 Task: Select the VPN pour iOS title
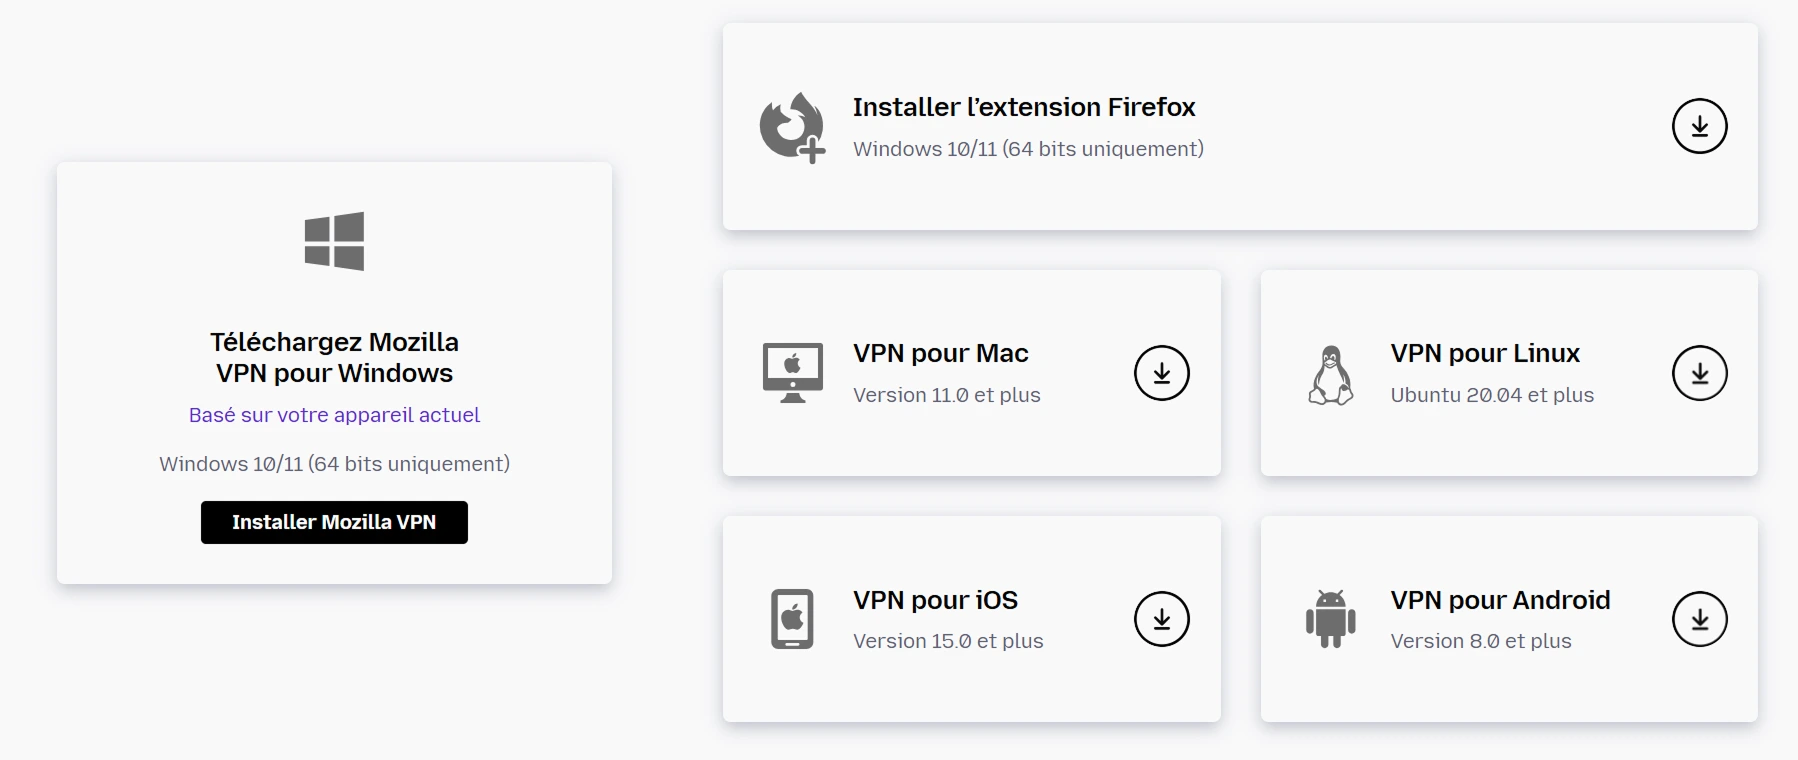(x=935, y=600)
